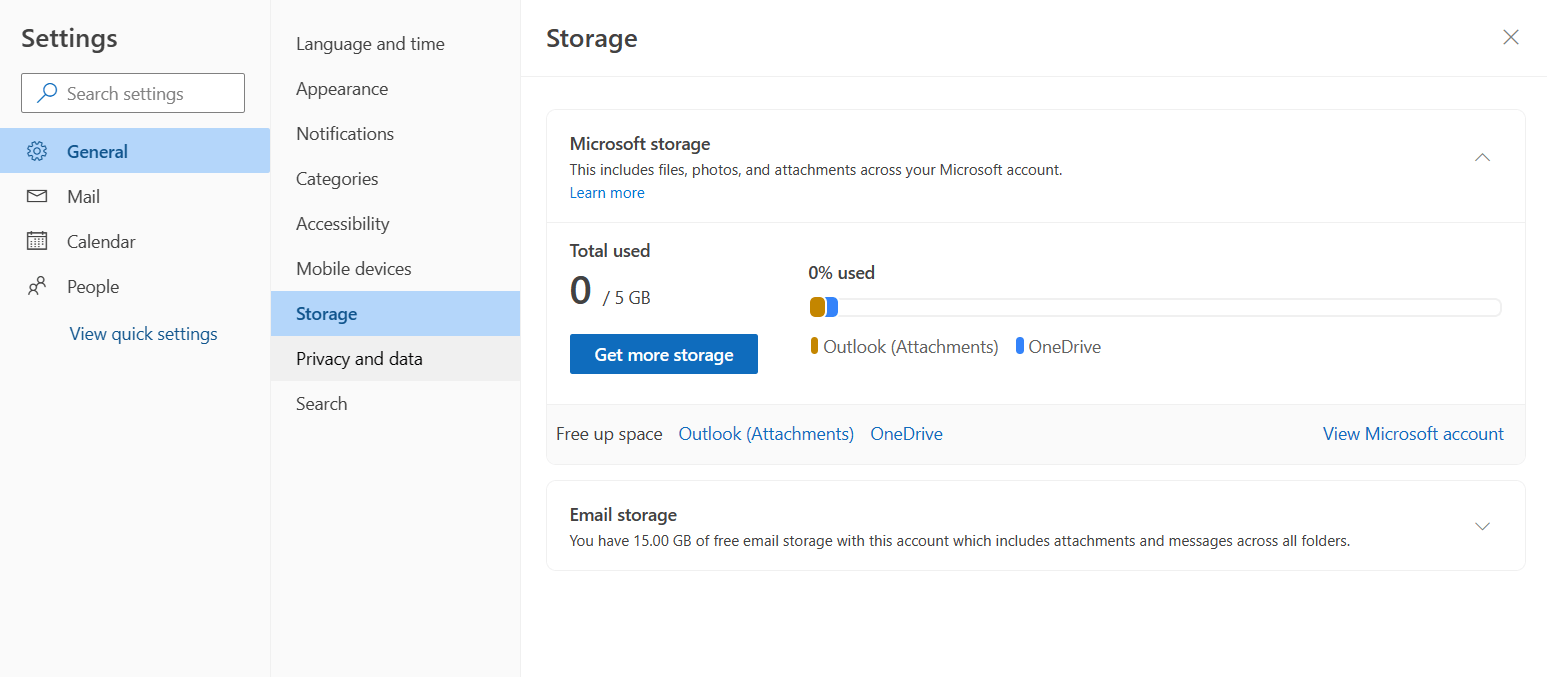Viewport: 1547px width, 677px height.
Task: Collapse the Microsoft storage section chevron
Action: click(1483, 157)
